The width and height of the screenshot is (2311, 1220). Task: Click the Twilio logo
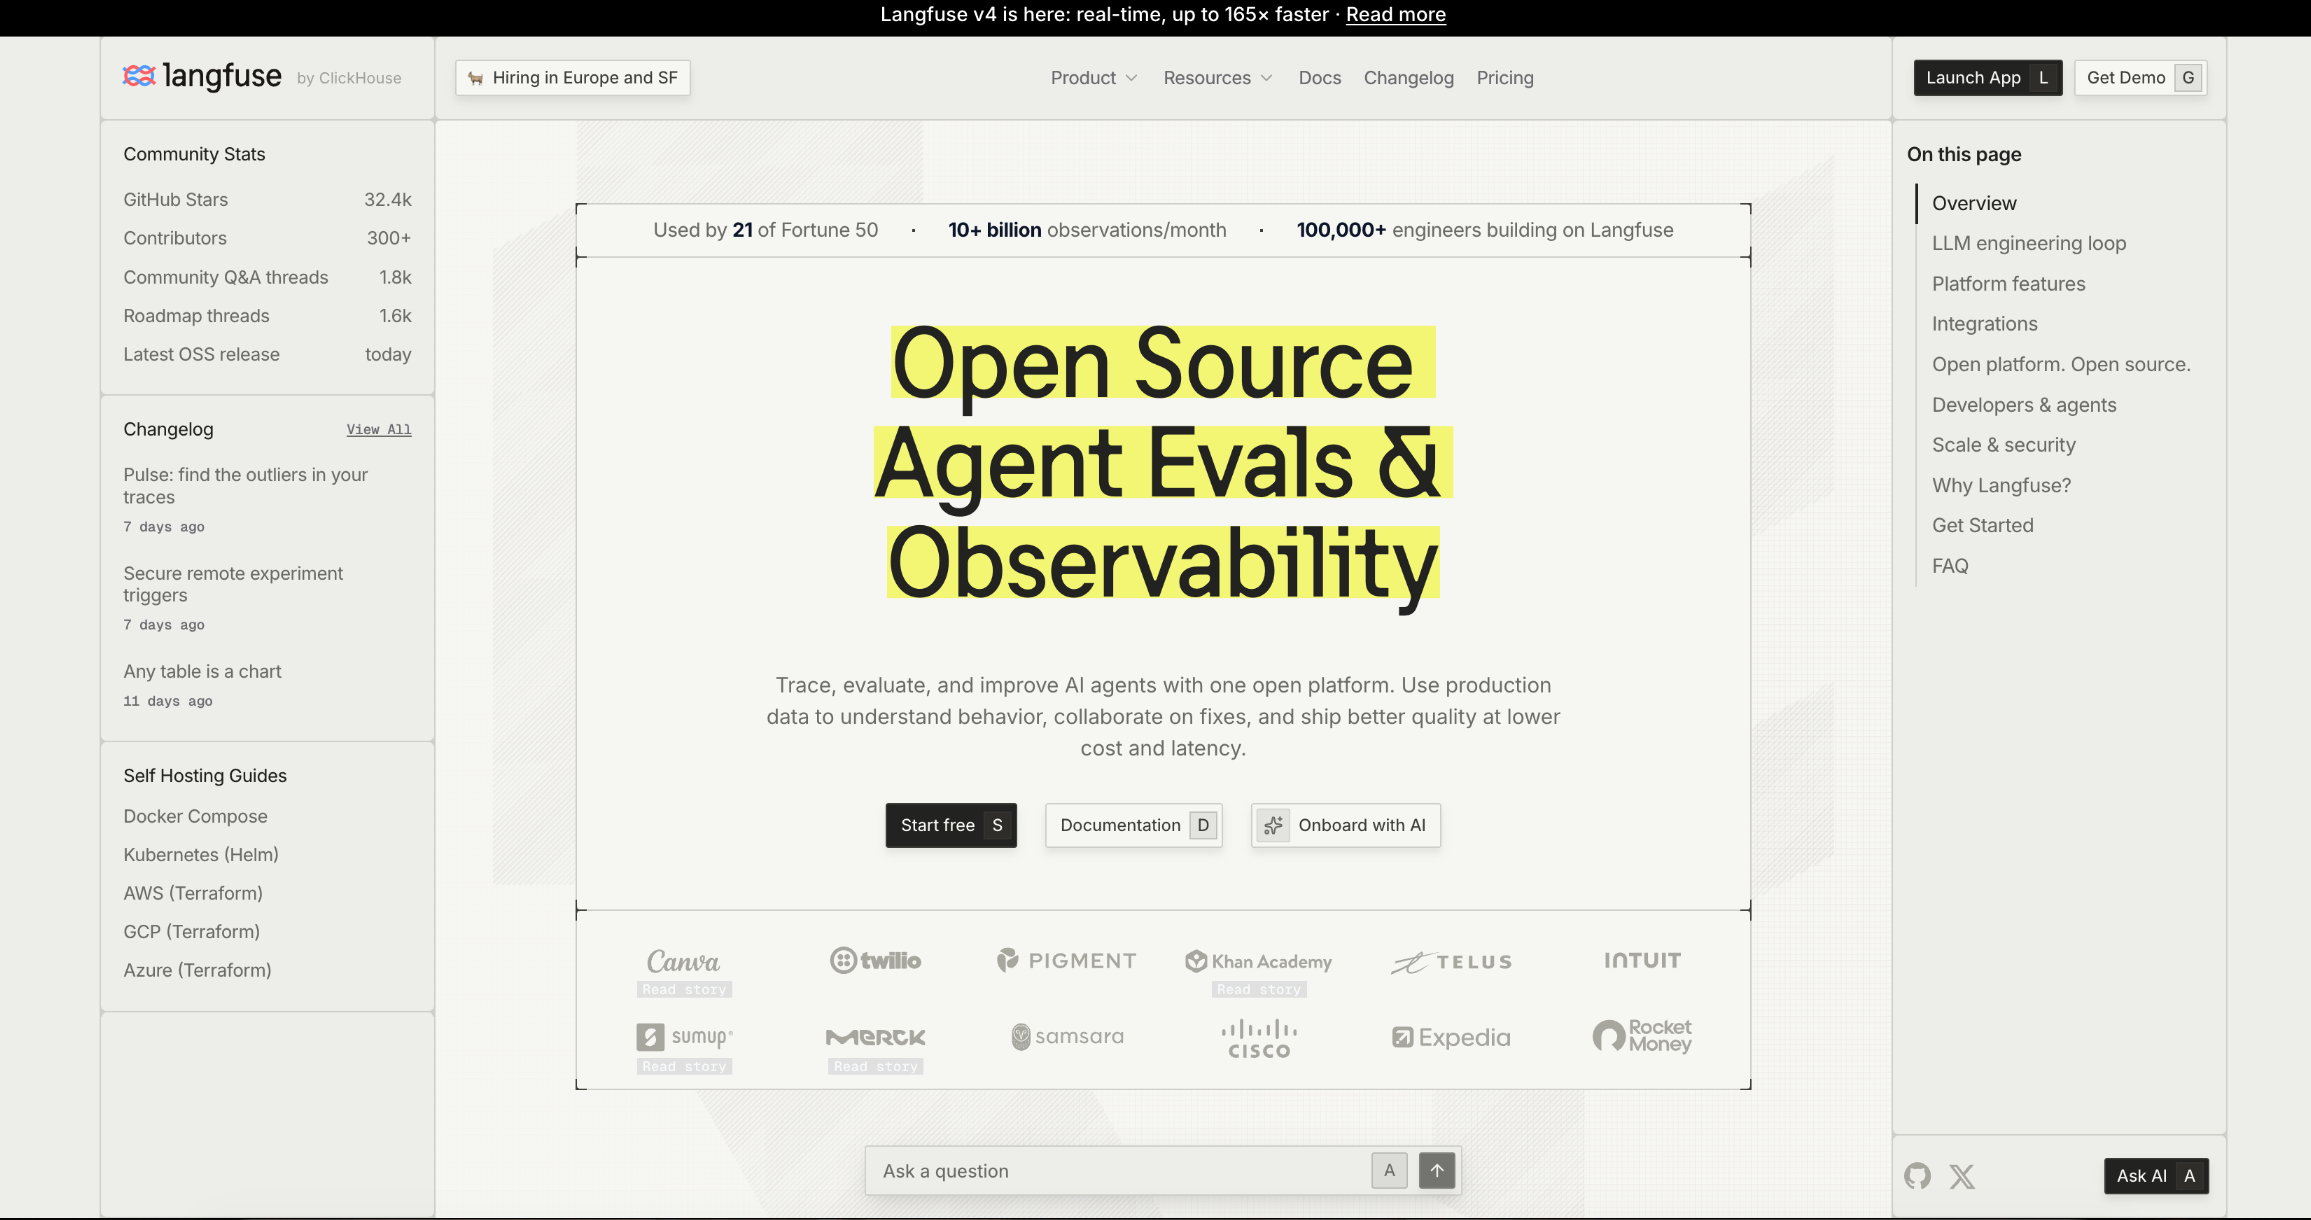point(875,960)
